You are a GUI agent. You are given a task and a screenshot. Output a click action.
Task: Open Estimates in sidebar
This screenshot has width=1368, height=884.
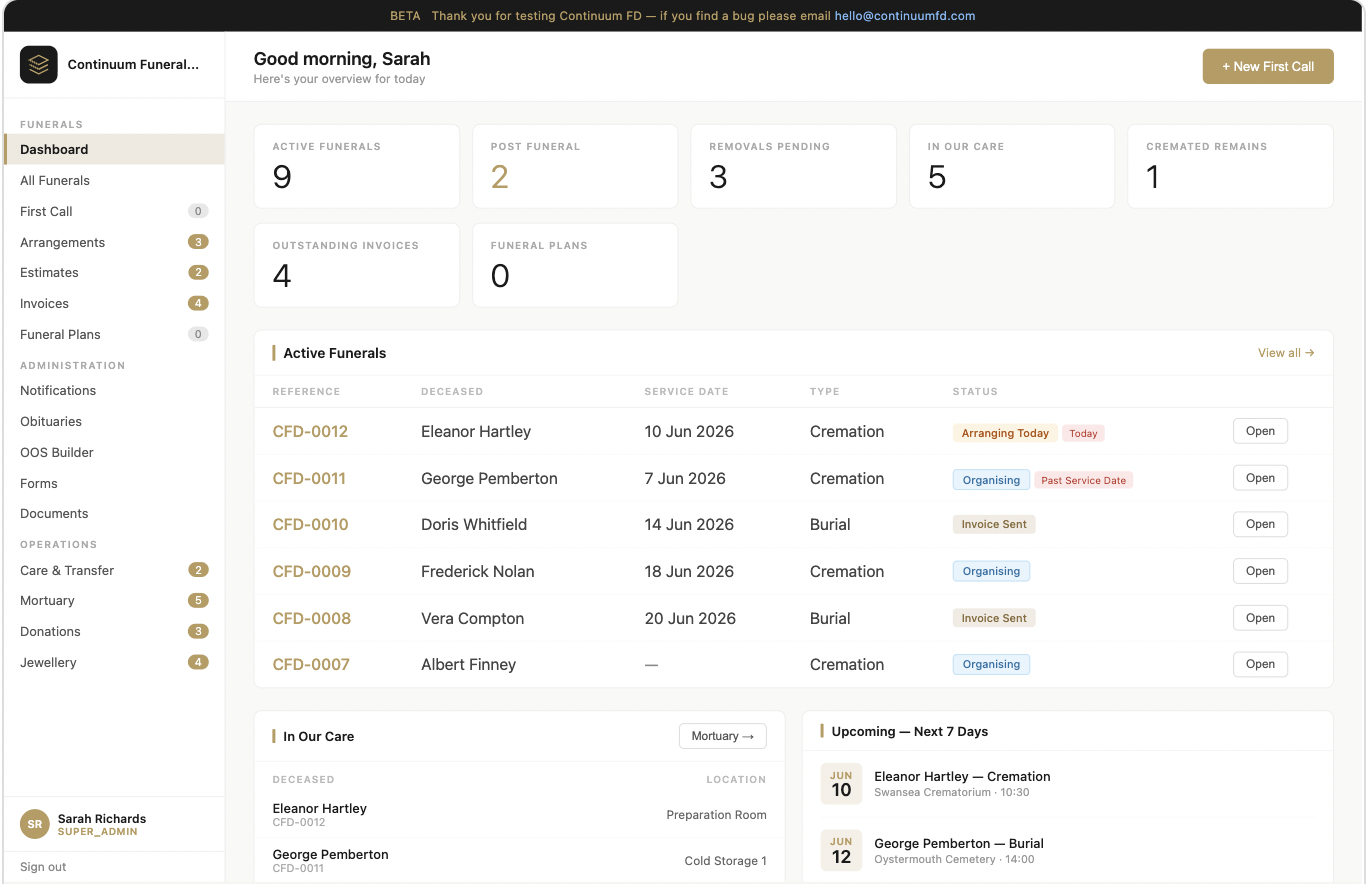(114, 272)
